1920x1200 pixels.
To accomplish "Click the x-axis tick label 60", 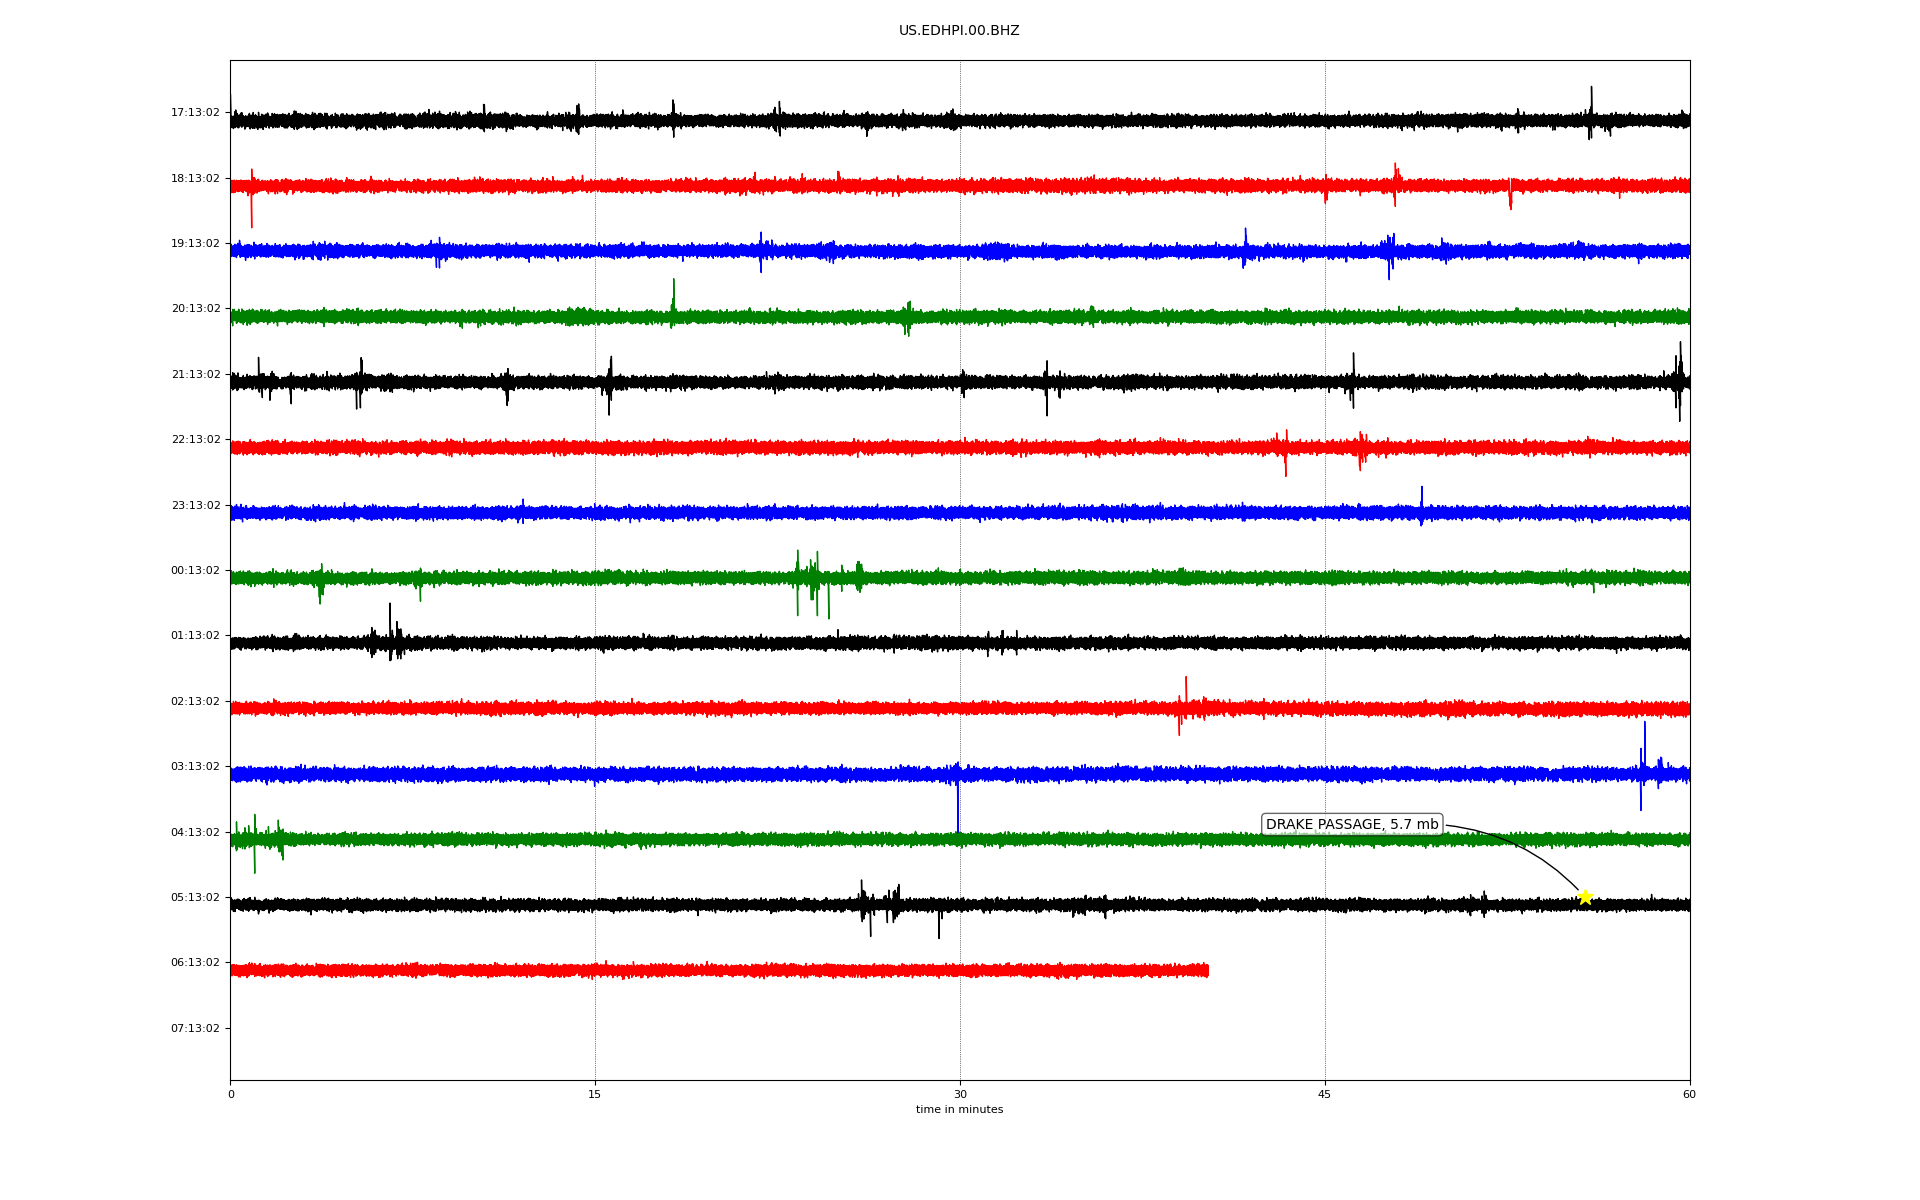I will click(x=1689, y=1094).
